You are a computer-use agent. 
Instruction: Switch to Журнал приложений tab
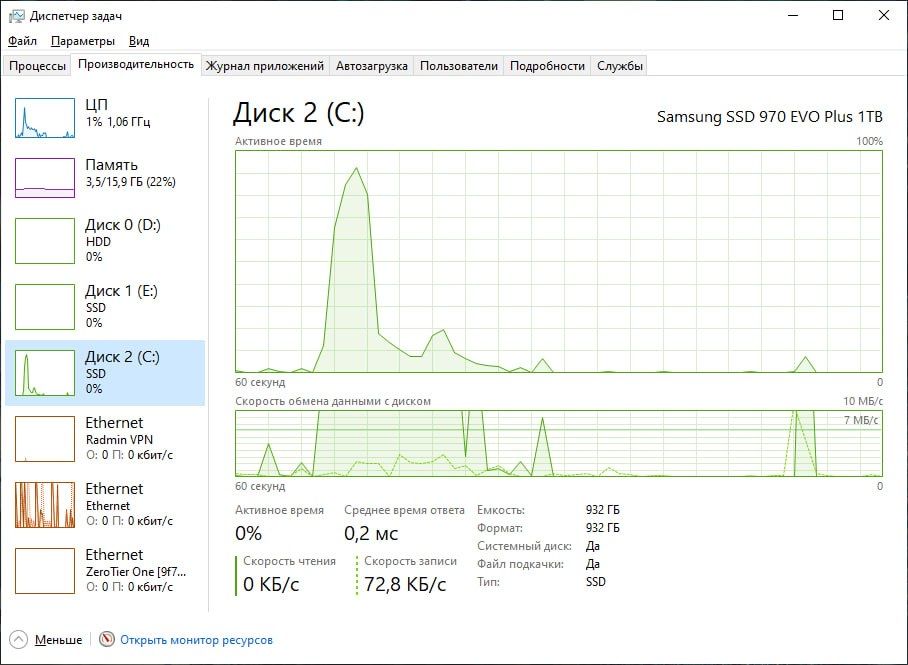pyautogui.click(x=265, y=66)
